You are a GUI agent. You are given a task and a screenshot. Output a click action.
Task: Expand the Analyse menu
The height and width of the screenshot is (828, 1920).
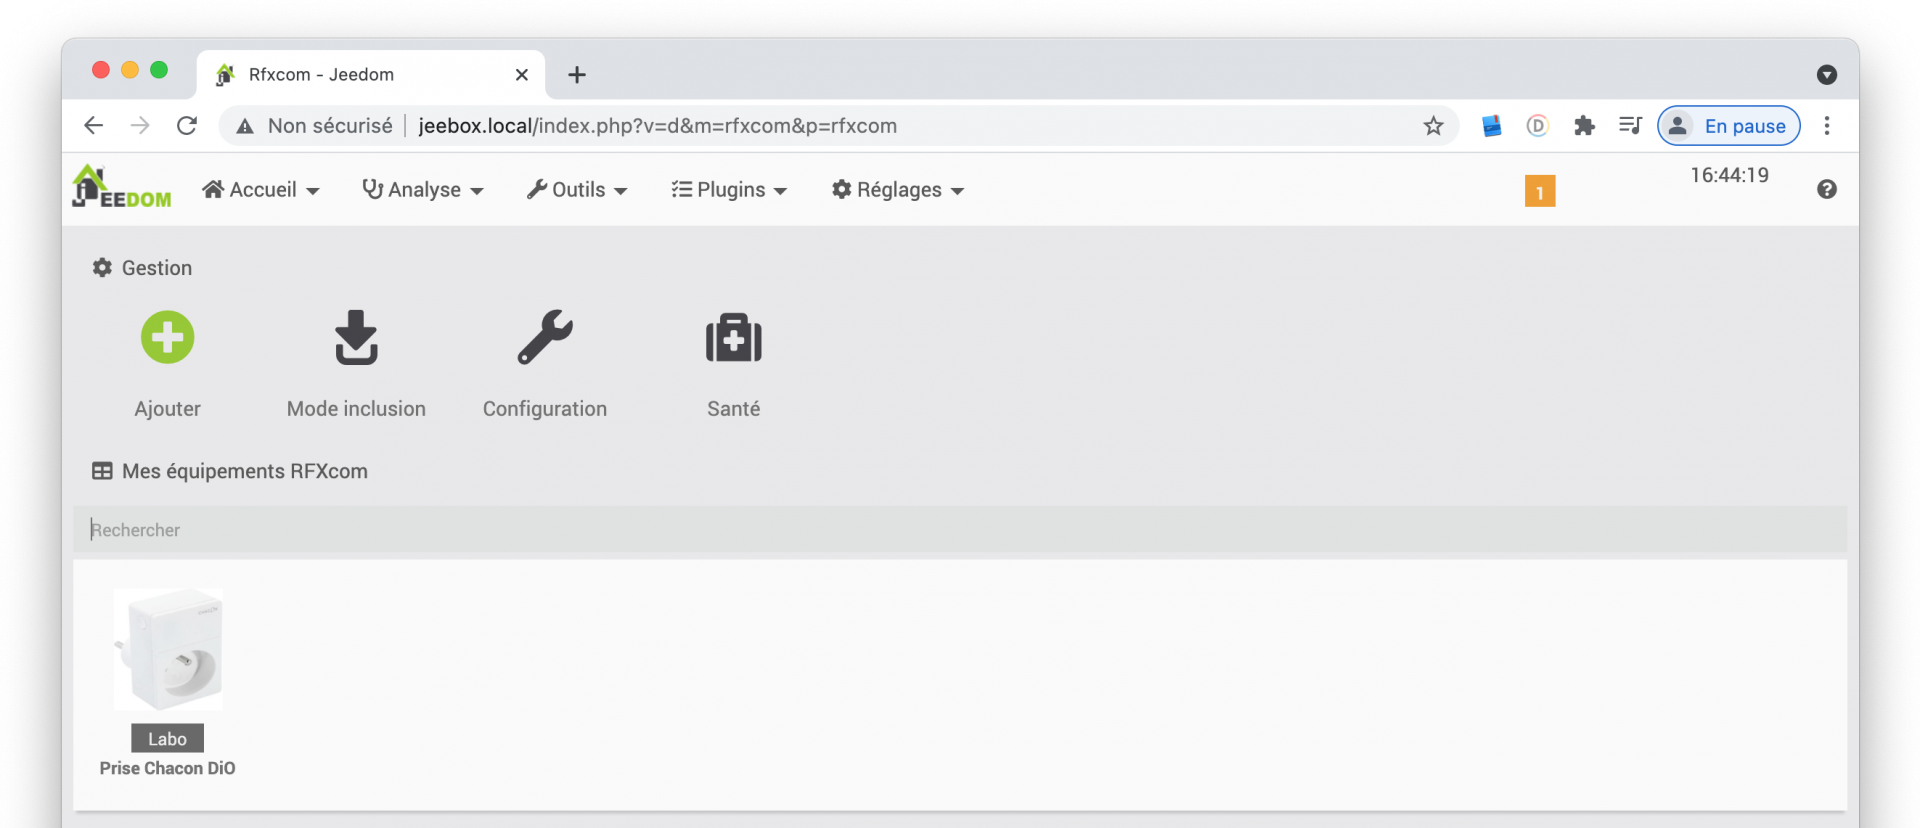[422, 190]
